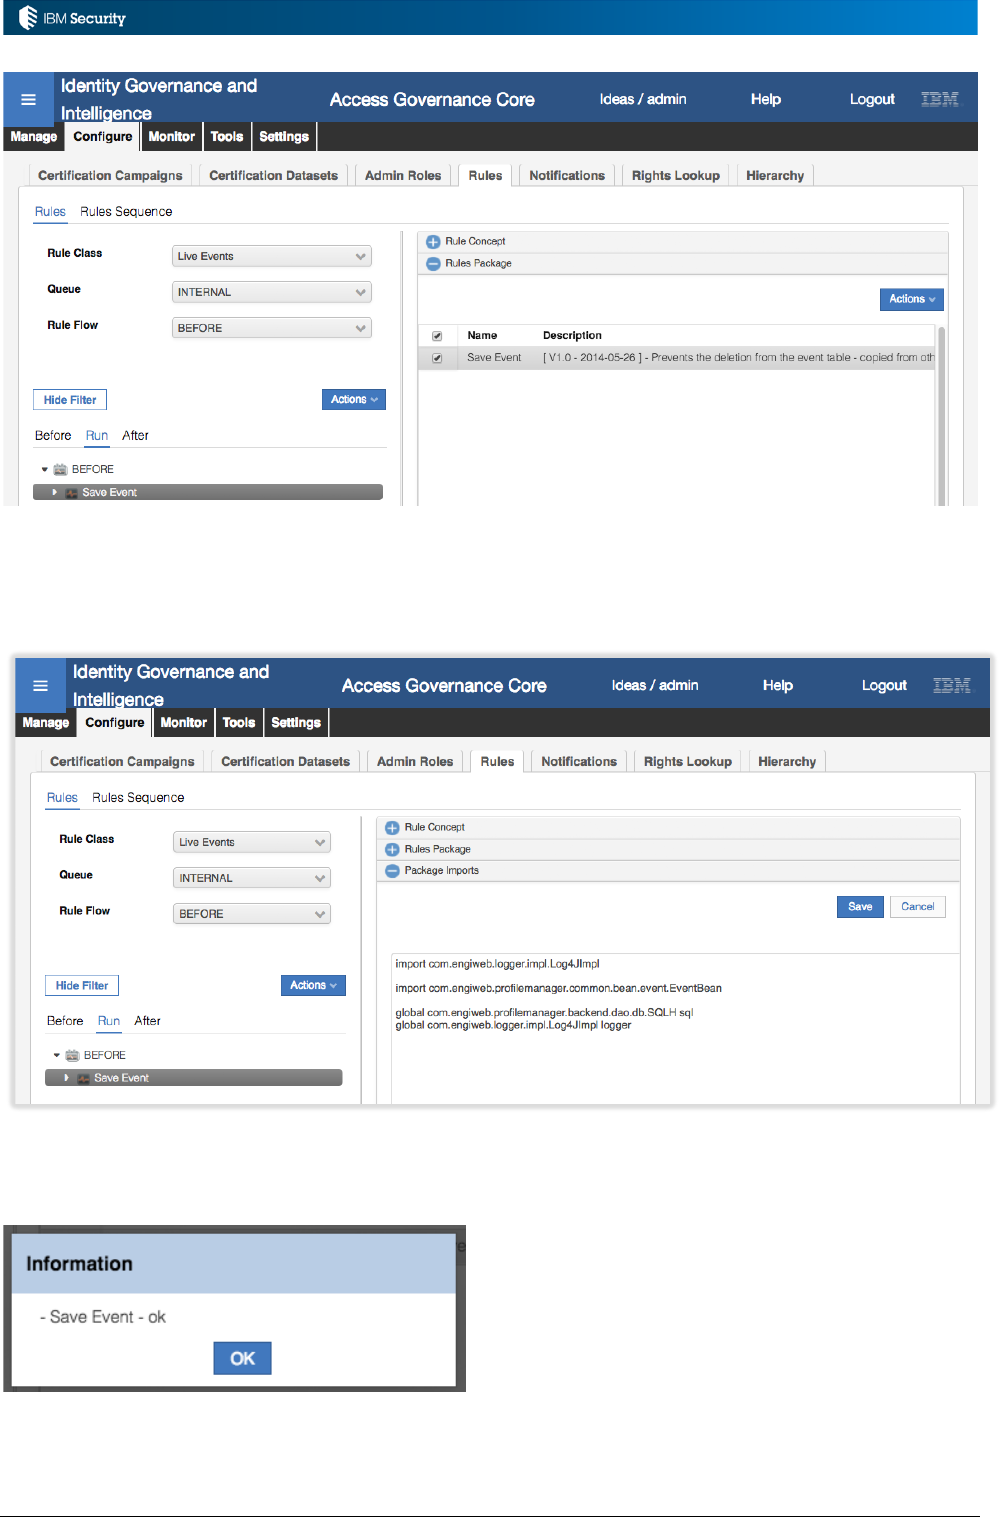Image resolution: width=1001 pixels, height=1517 pixels.
Task: Open Actions dropdown in lower left panel
Action: pyautogui.click(x=313, y=985)
